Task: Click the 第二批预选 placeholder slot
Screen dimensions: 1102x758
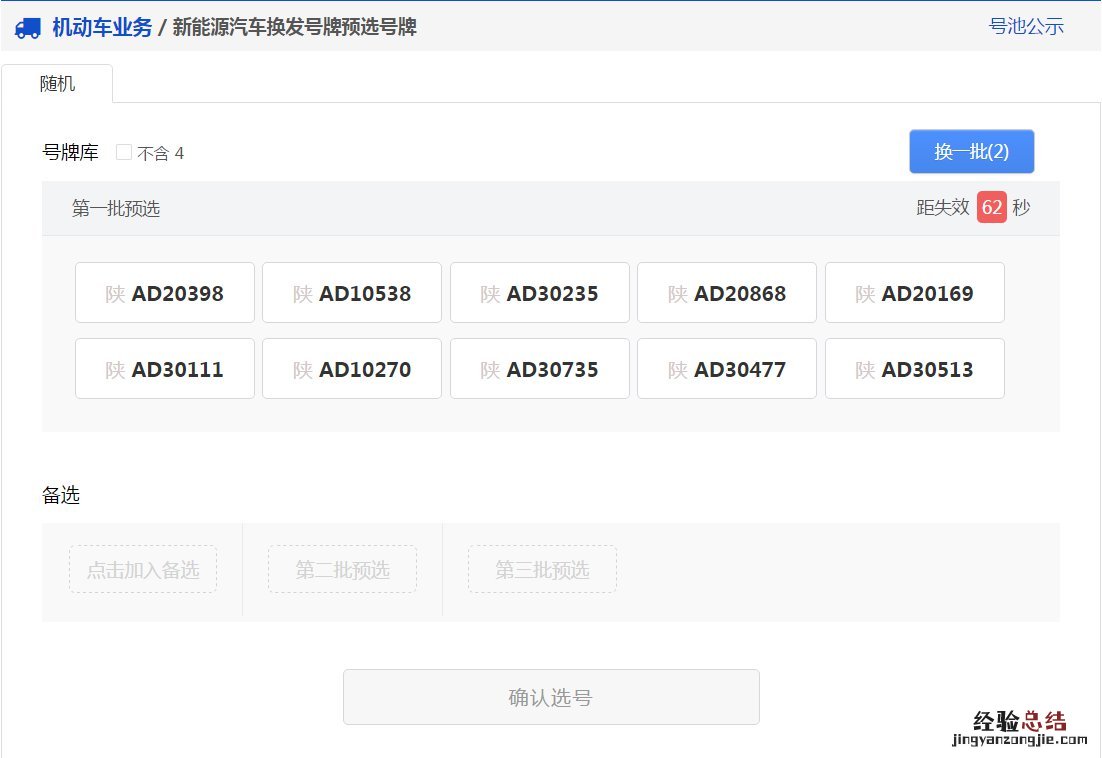Action: (x=342, y=570)
